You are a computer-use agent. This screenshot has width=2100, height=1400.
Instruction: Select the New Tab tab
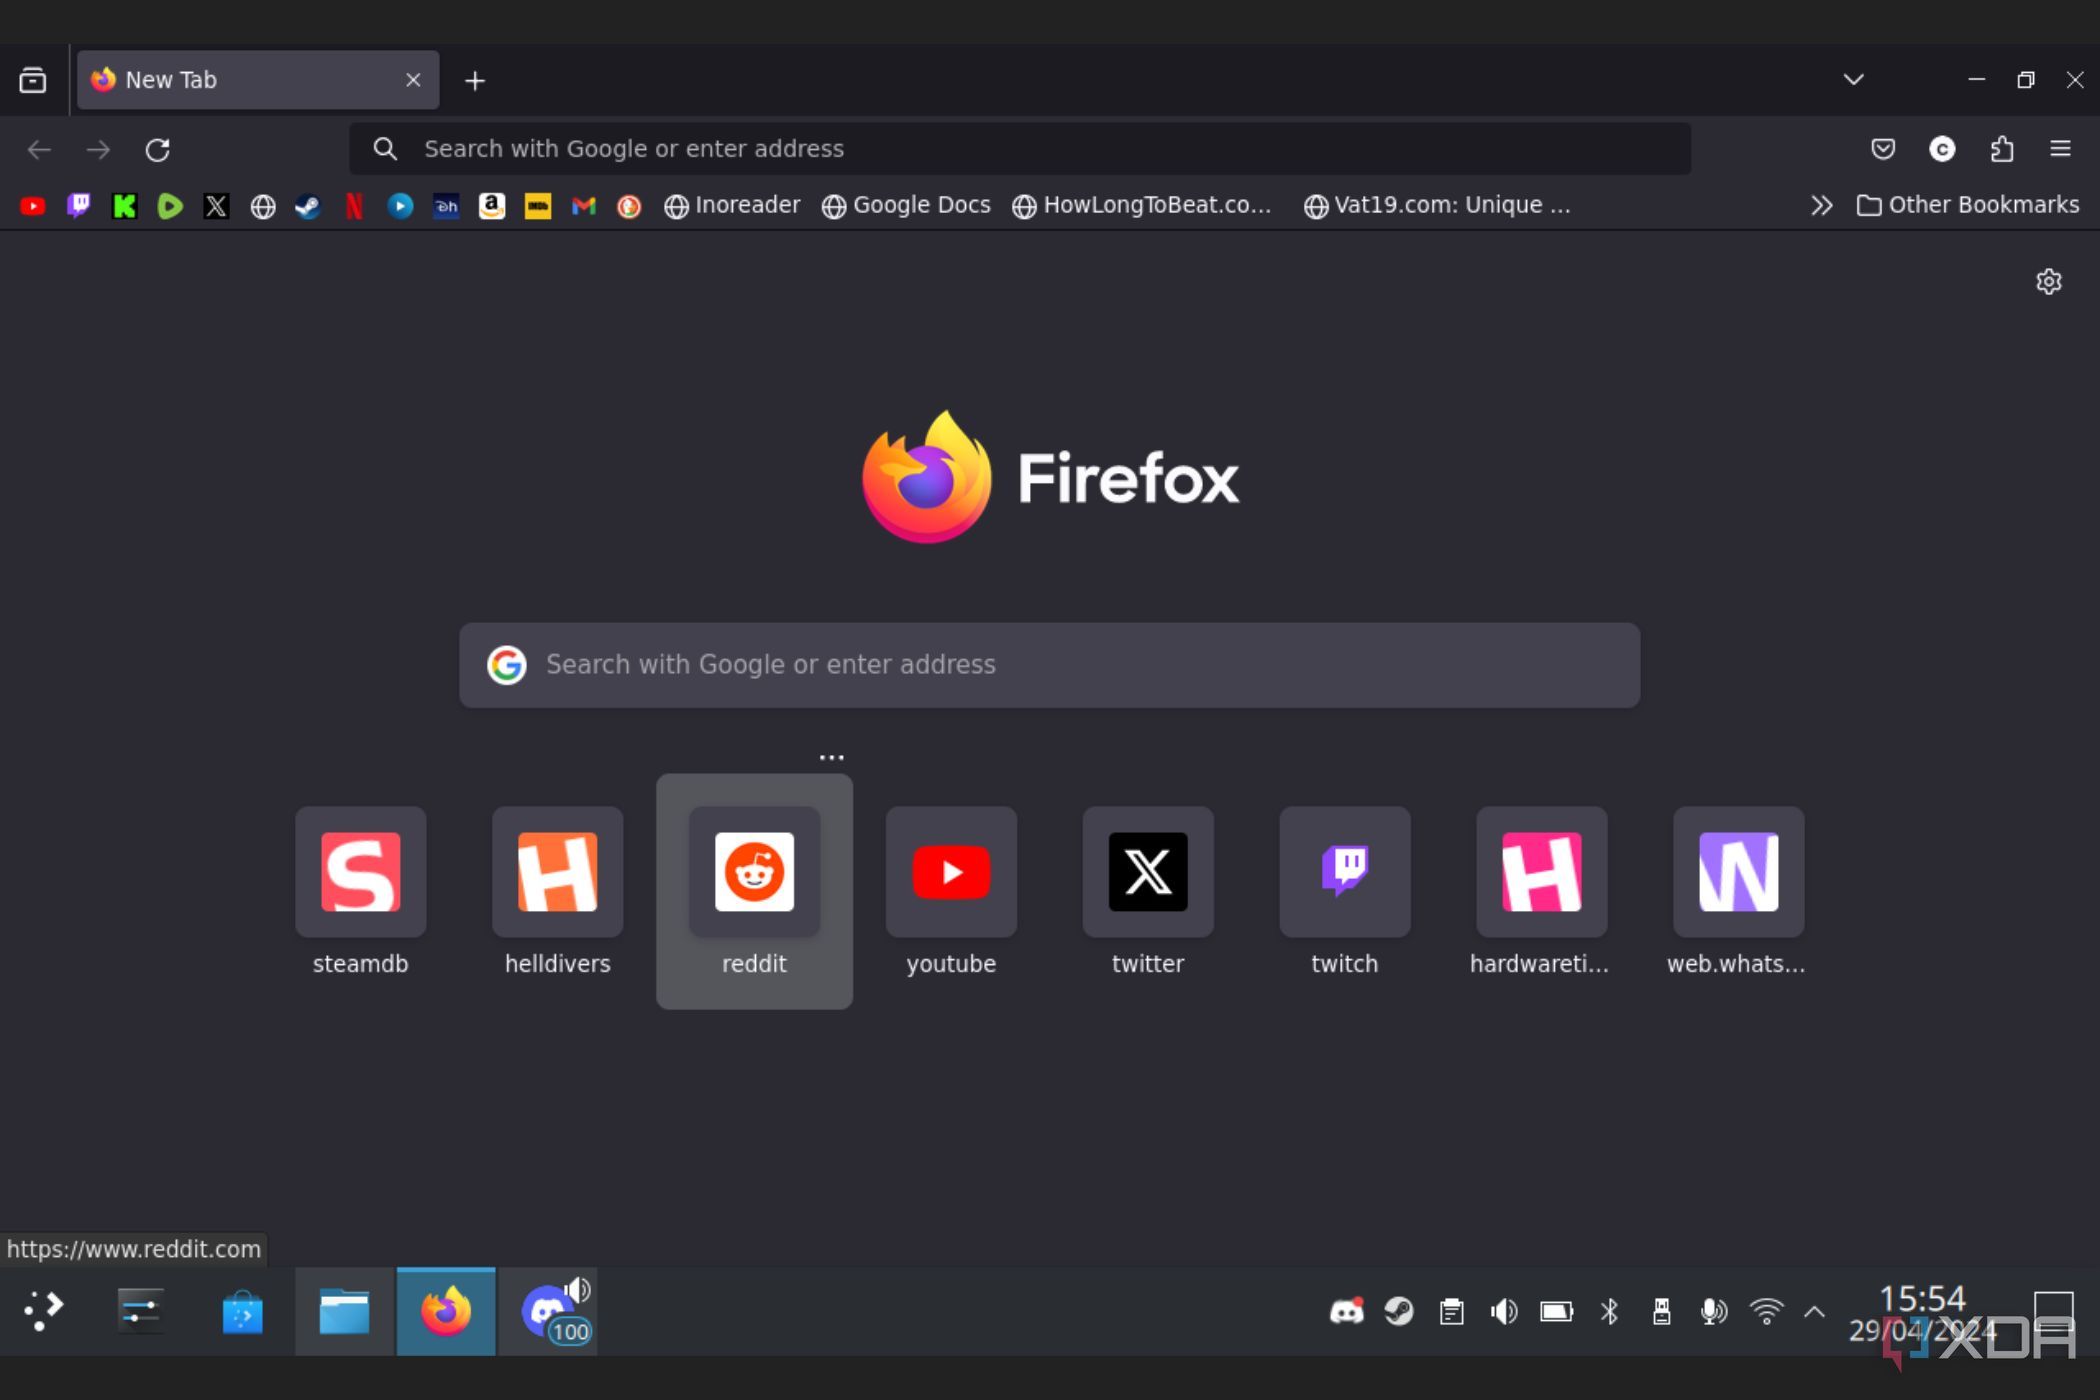(258, 80)
